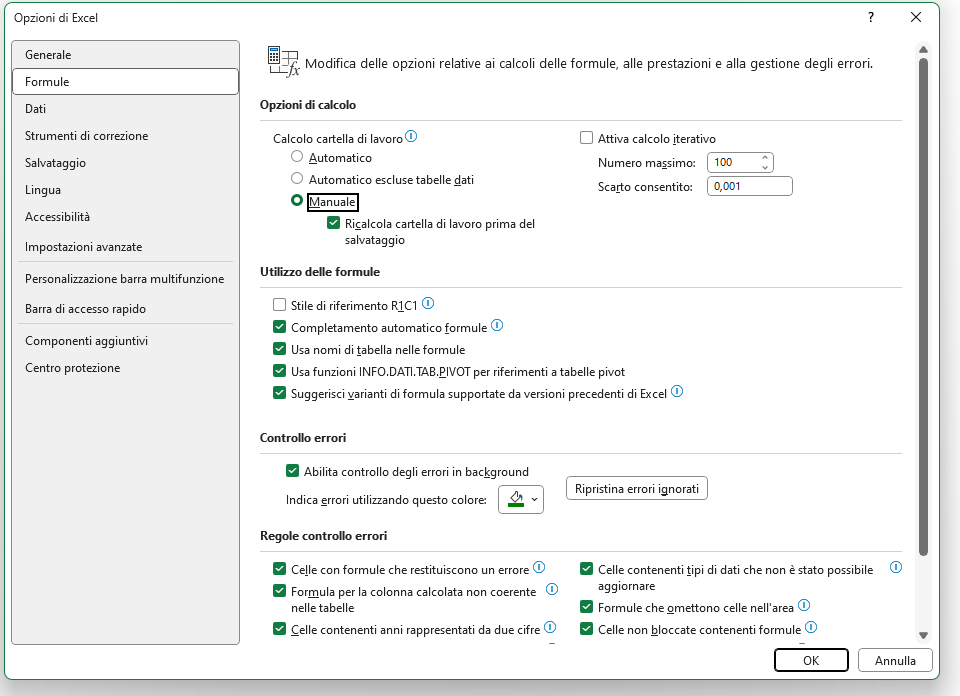Click info icon for Formule che omettono celle

click(804, 605)
